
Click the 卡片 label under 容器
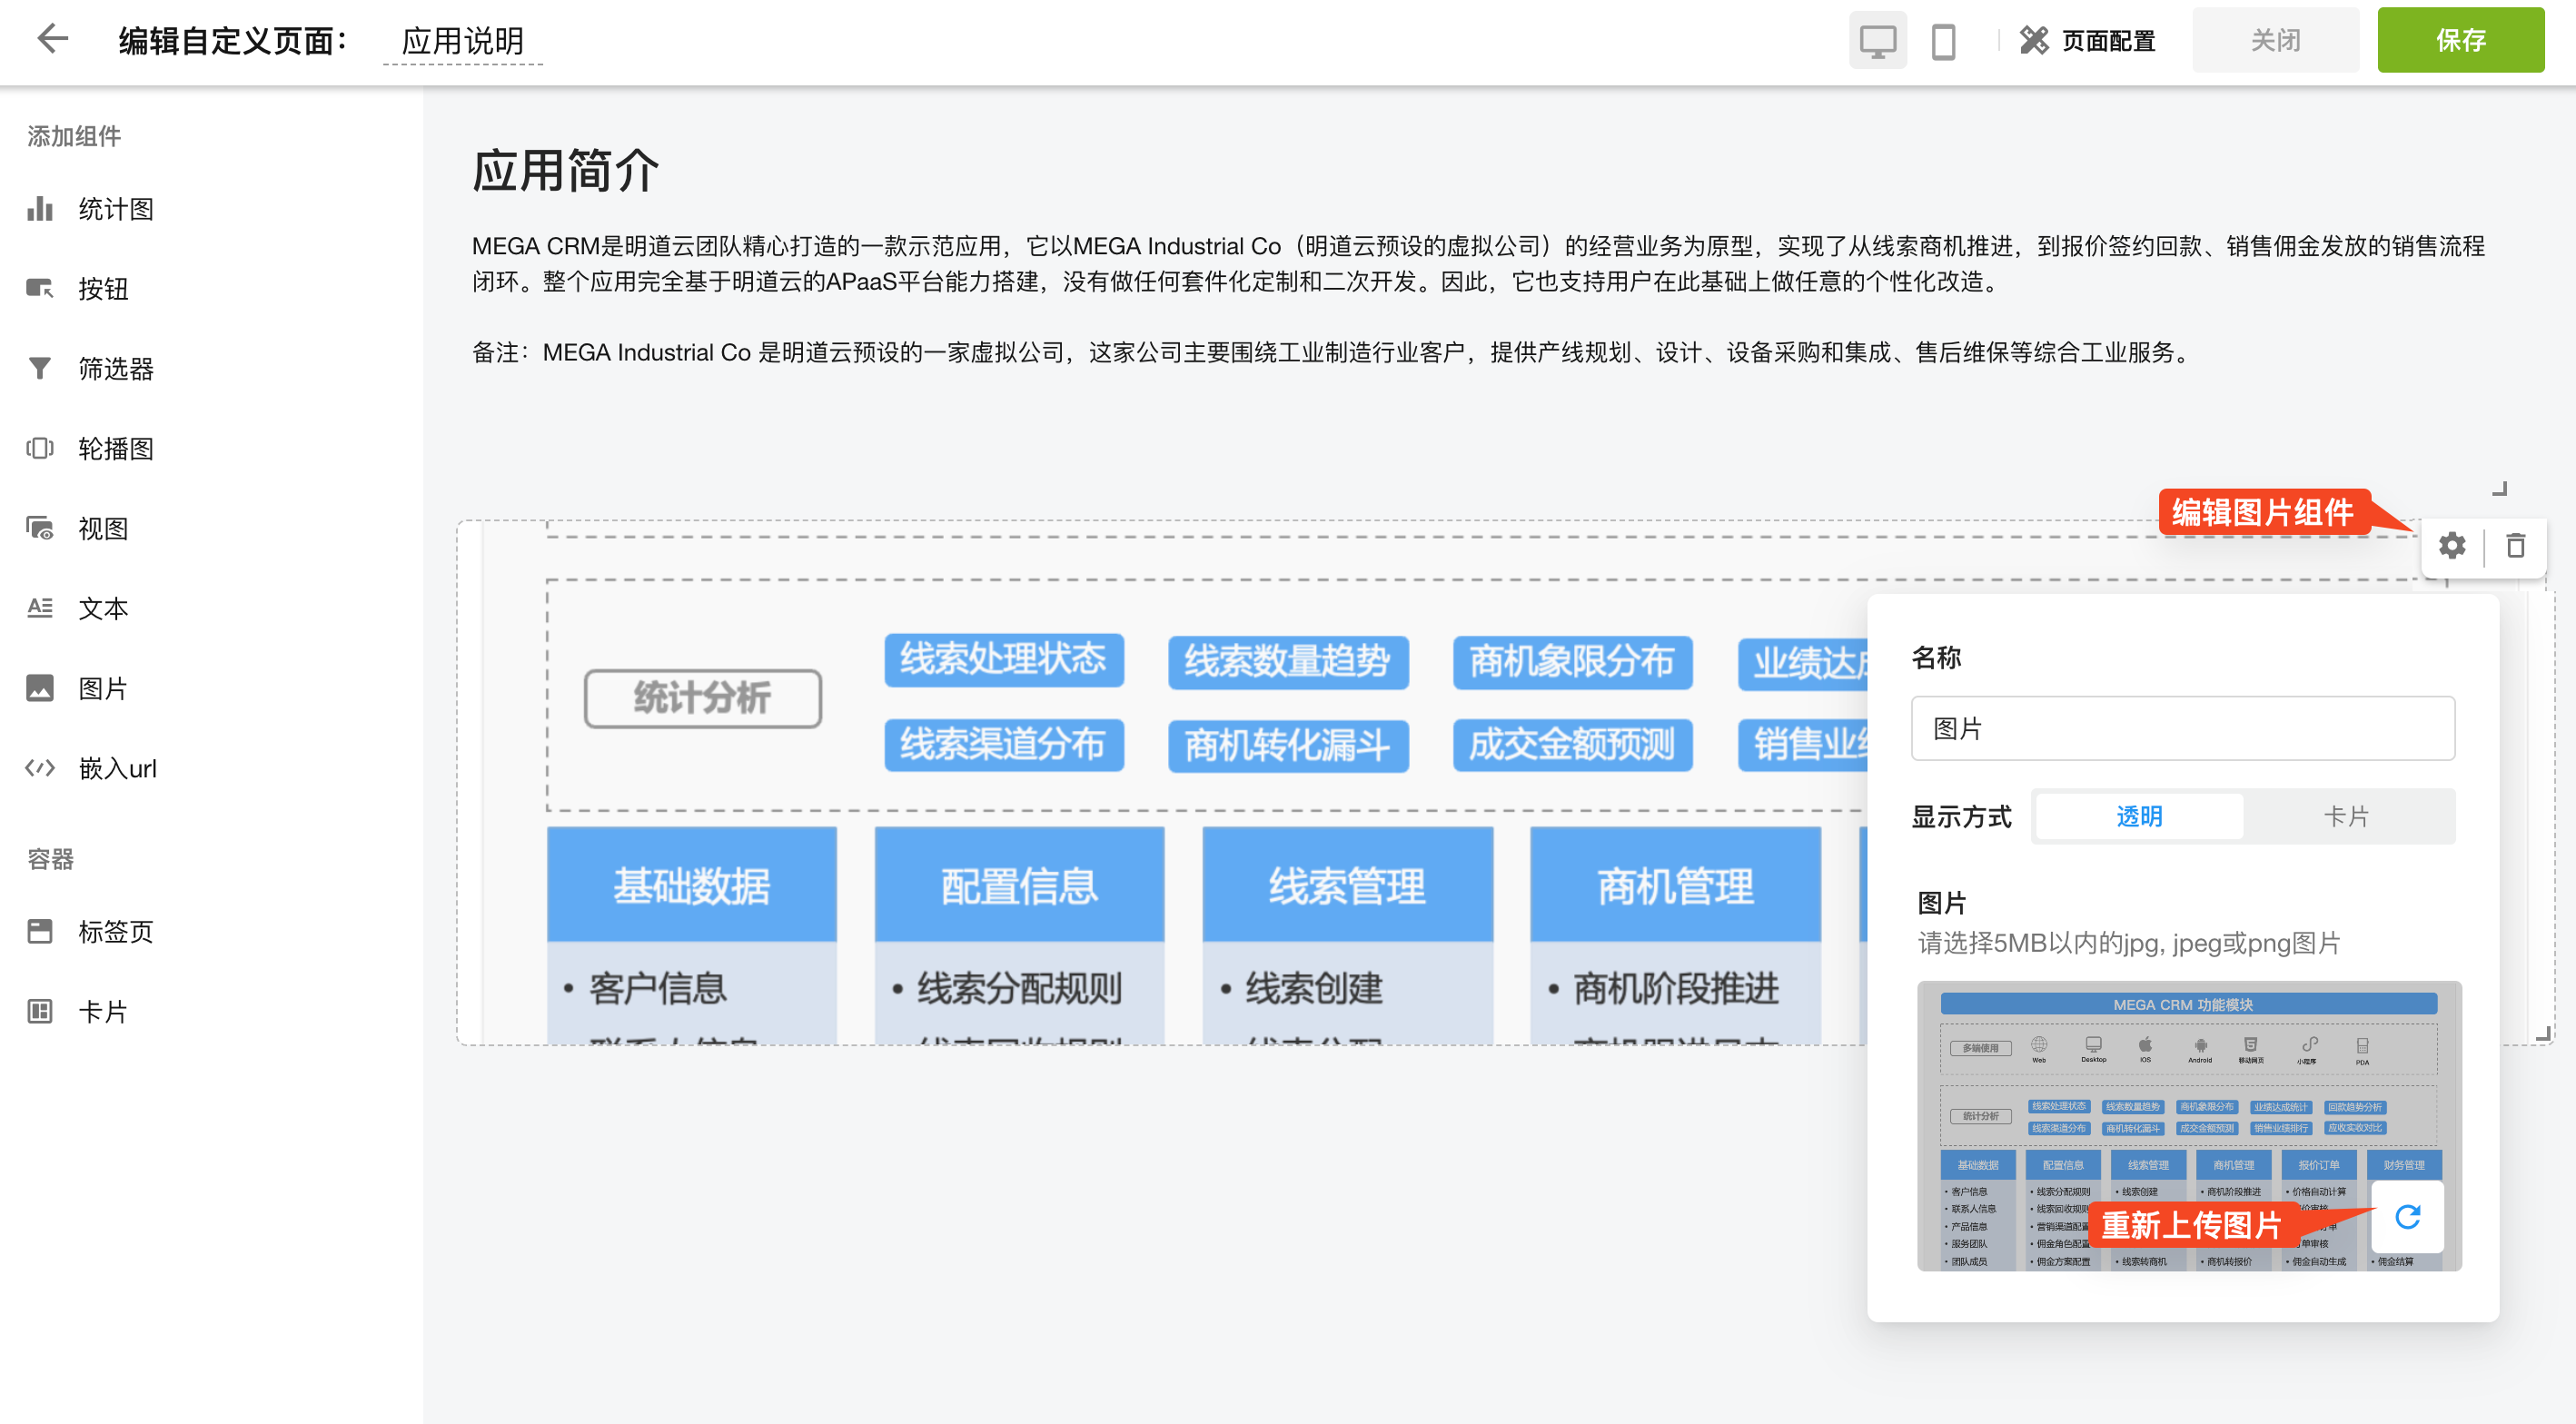(103, 1012)
